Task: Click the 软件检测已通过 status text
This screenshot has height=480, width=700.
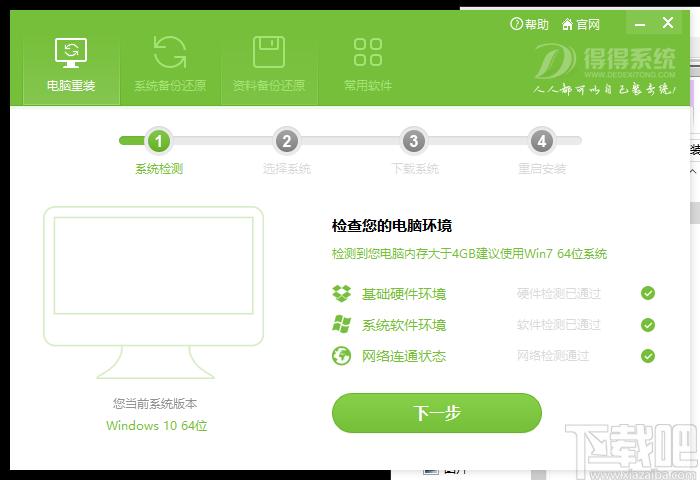Action: point(558,325)
